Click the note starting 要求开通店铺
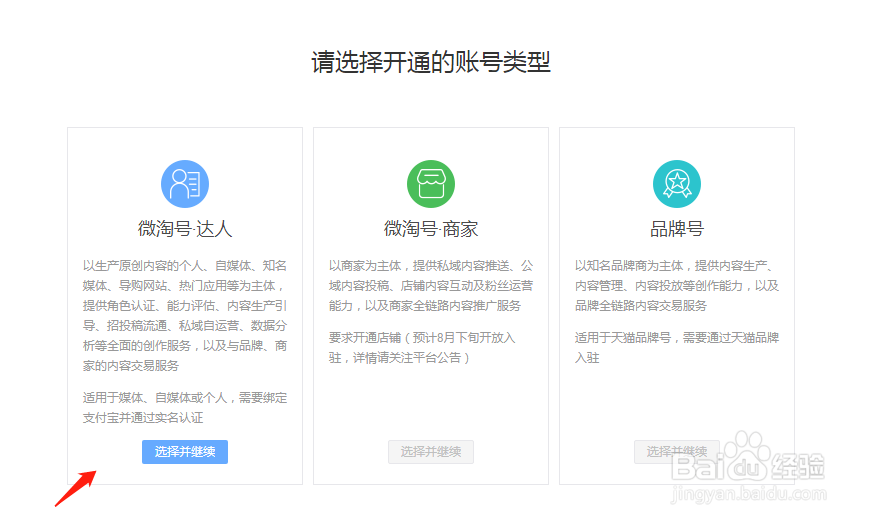Viewport: 875px width, 524px height. click(x=422, y=348)
